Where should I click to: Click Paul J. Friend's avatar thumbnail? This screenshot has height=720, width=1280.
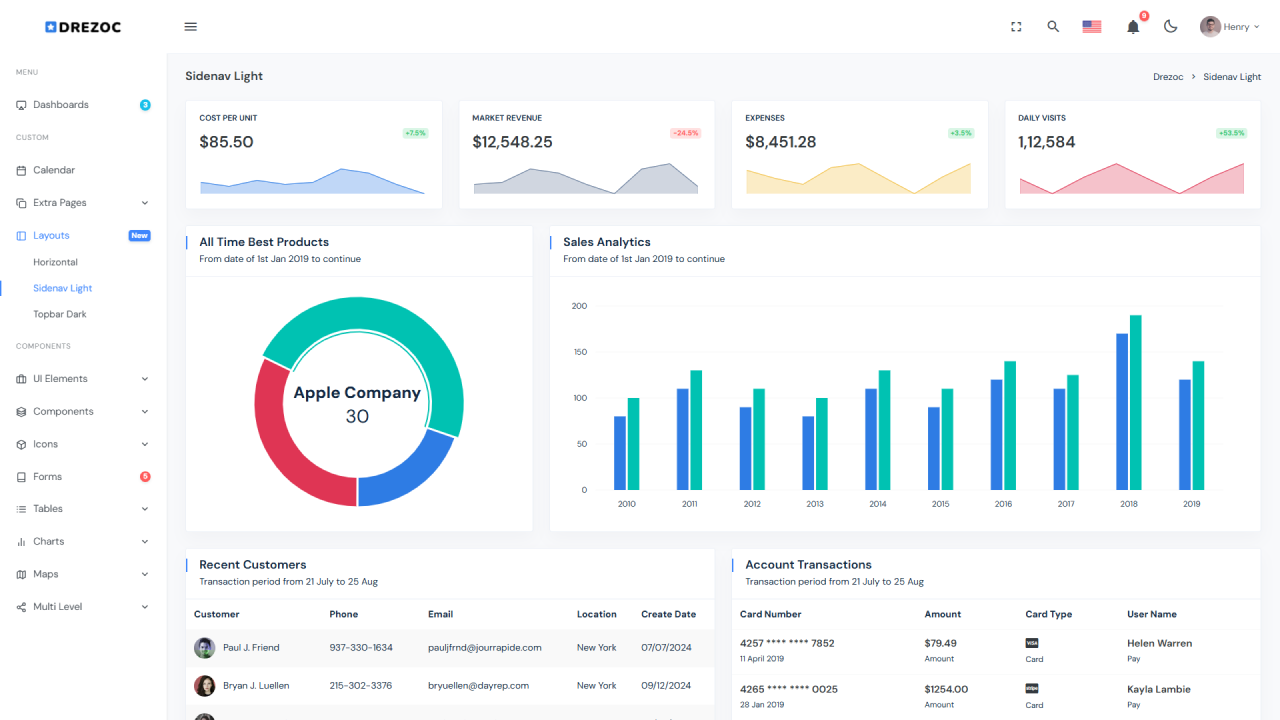(x=204, y=648)
